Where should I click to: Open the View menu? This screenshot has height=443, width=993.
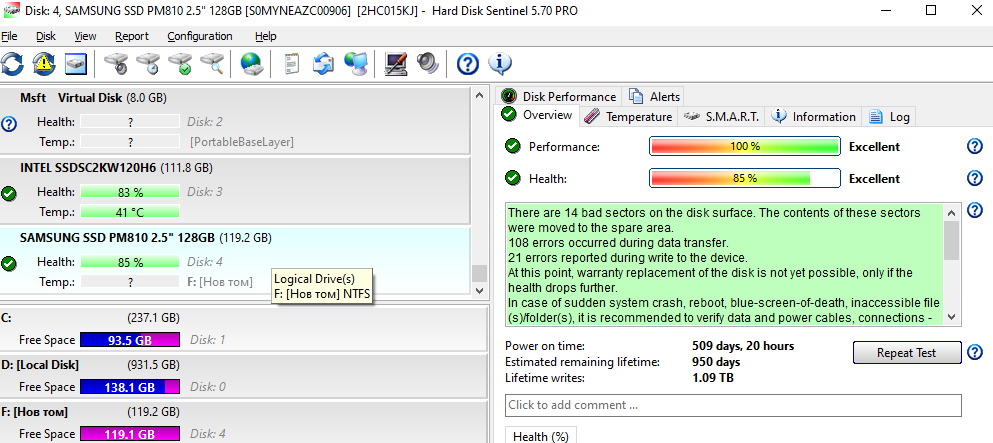pyautogui.click(x=85, y=36)
